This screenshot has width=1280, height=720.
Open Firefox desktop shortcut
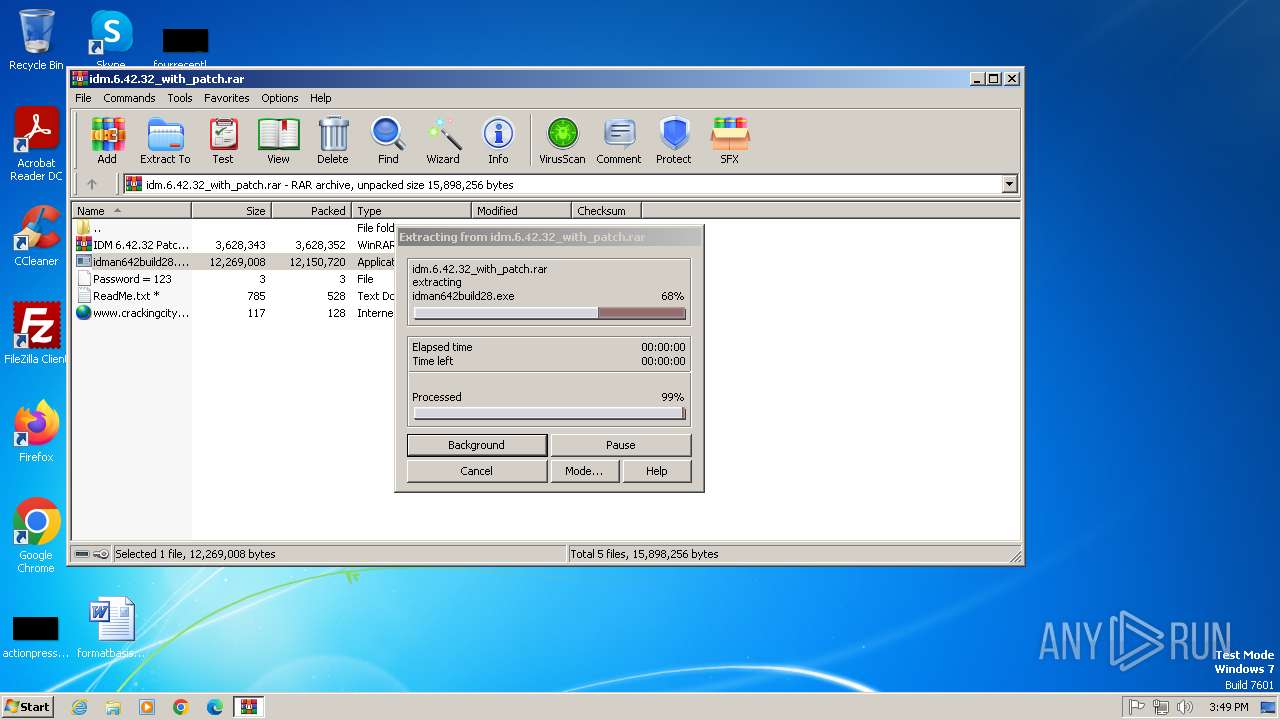[36, 432]
